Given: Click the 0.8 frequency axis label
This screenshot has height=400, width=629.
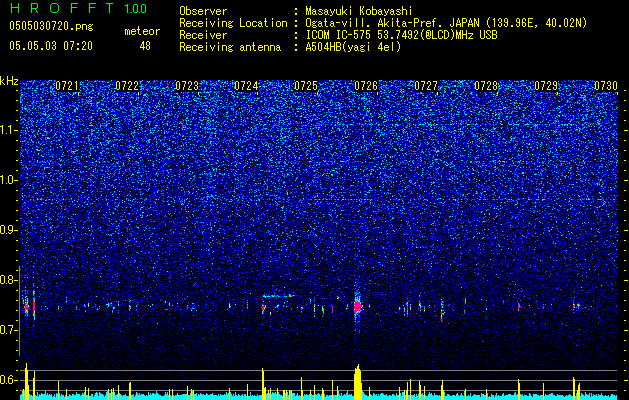Looking at the screenshot, I should [9, 280].
